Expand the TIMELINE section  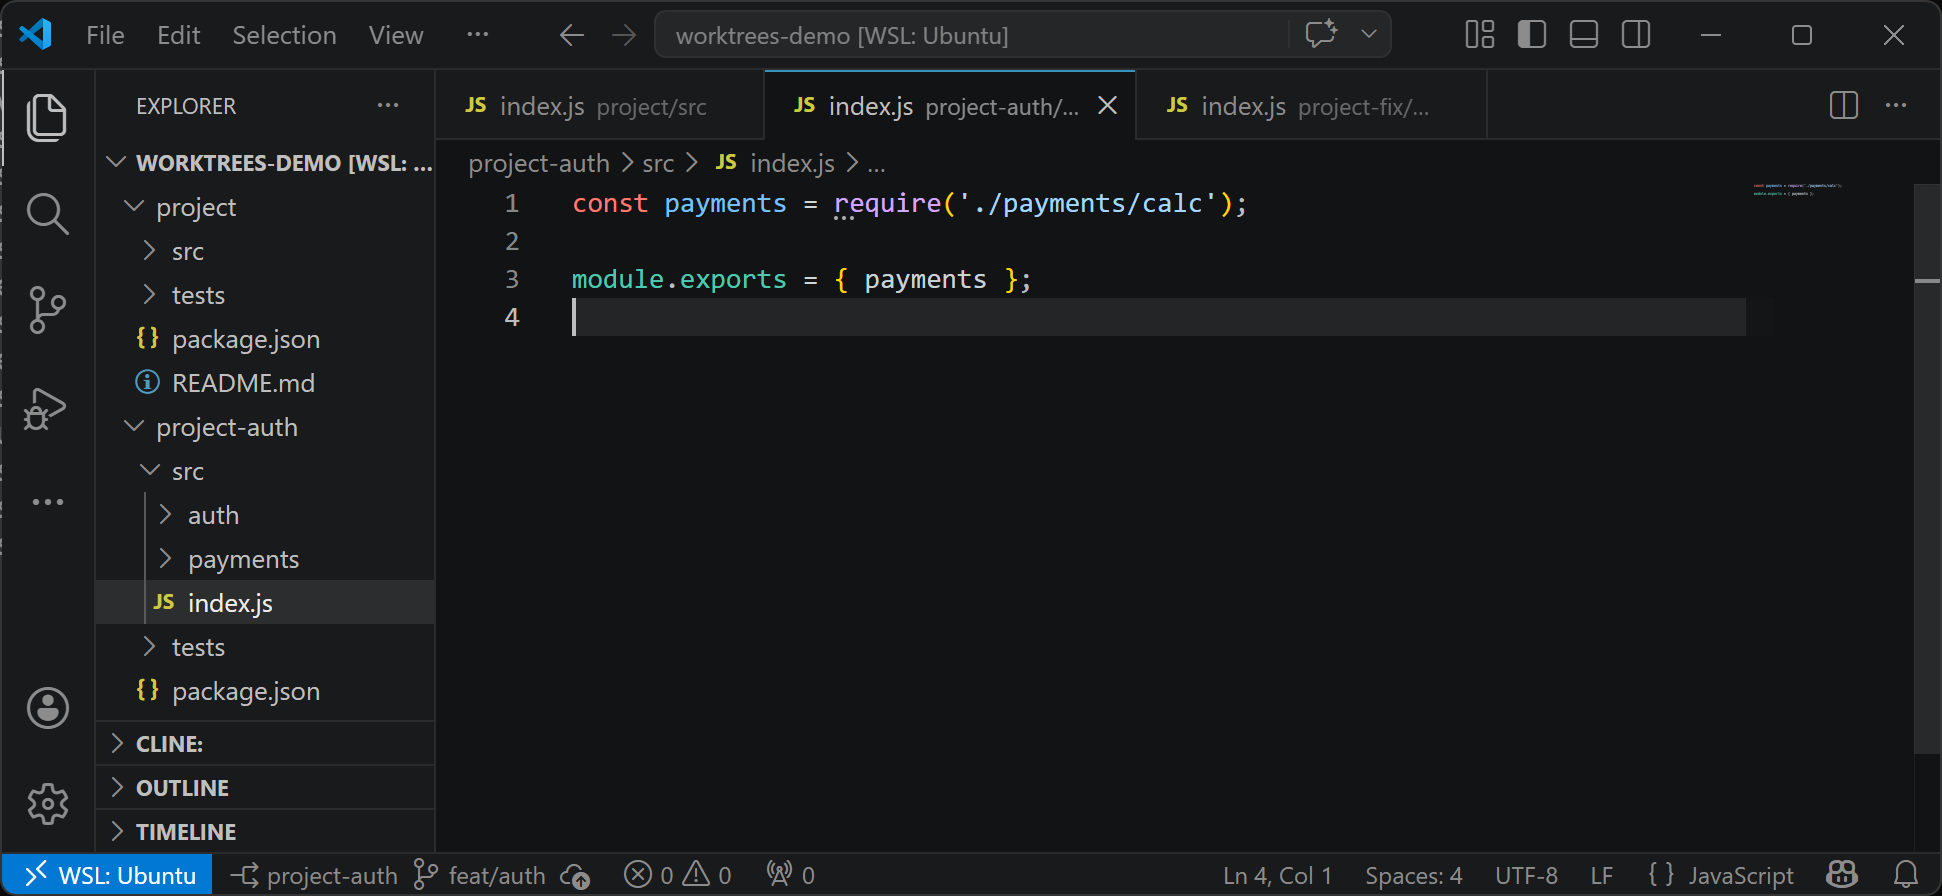(x=265, y=832)
